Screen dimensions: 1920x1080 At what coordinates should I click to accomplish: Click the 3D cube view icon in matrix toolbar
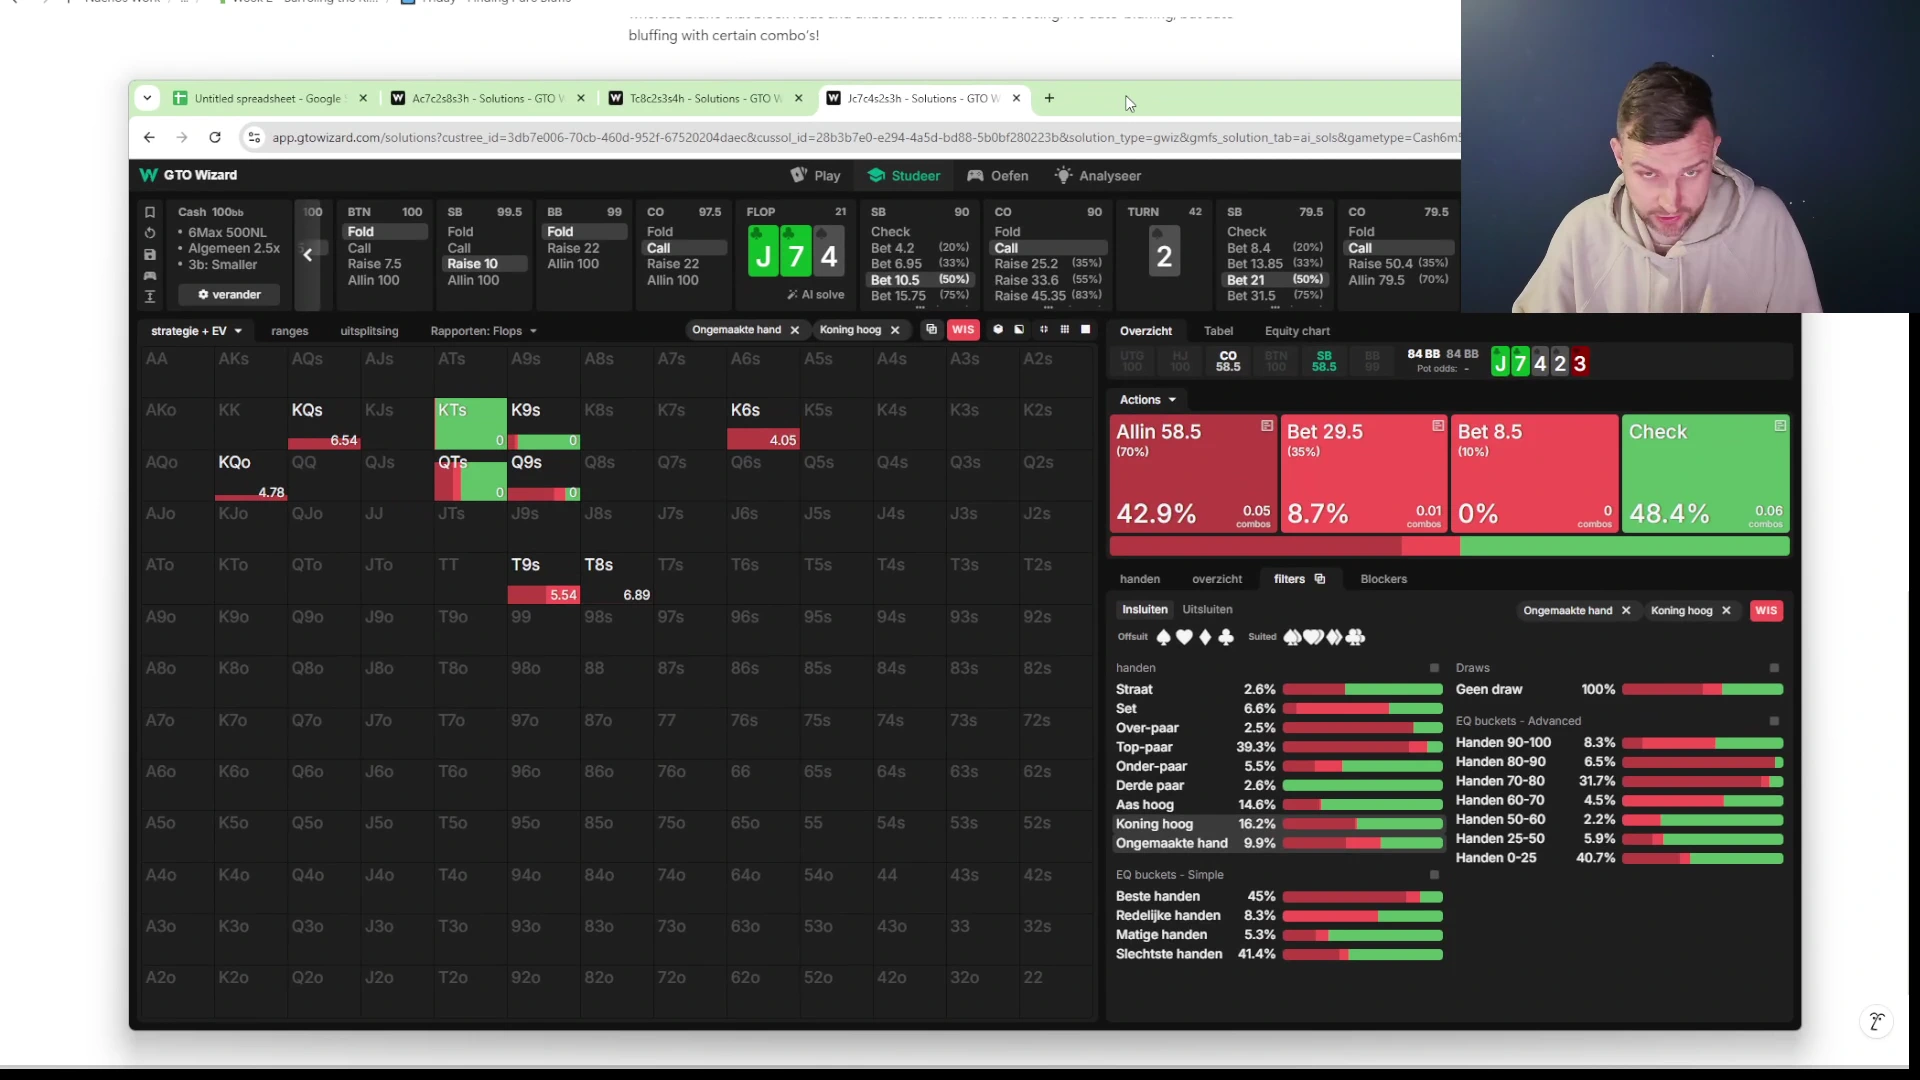(997, 329)
